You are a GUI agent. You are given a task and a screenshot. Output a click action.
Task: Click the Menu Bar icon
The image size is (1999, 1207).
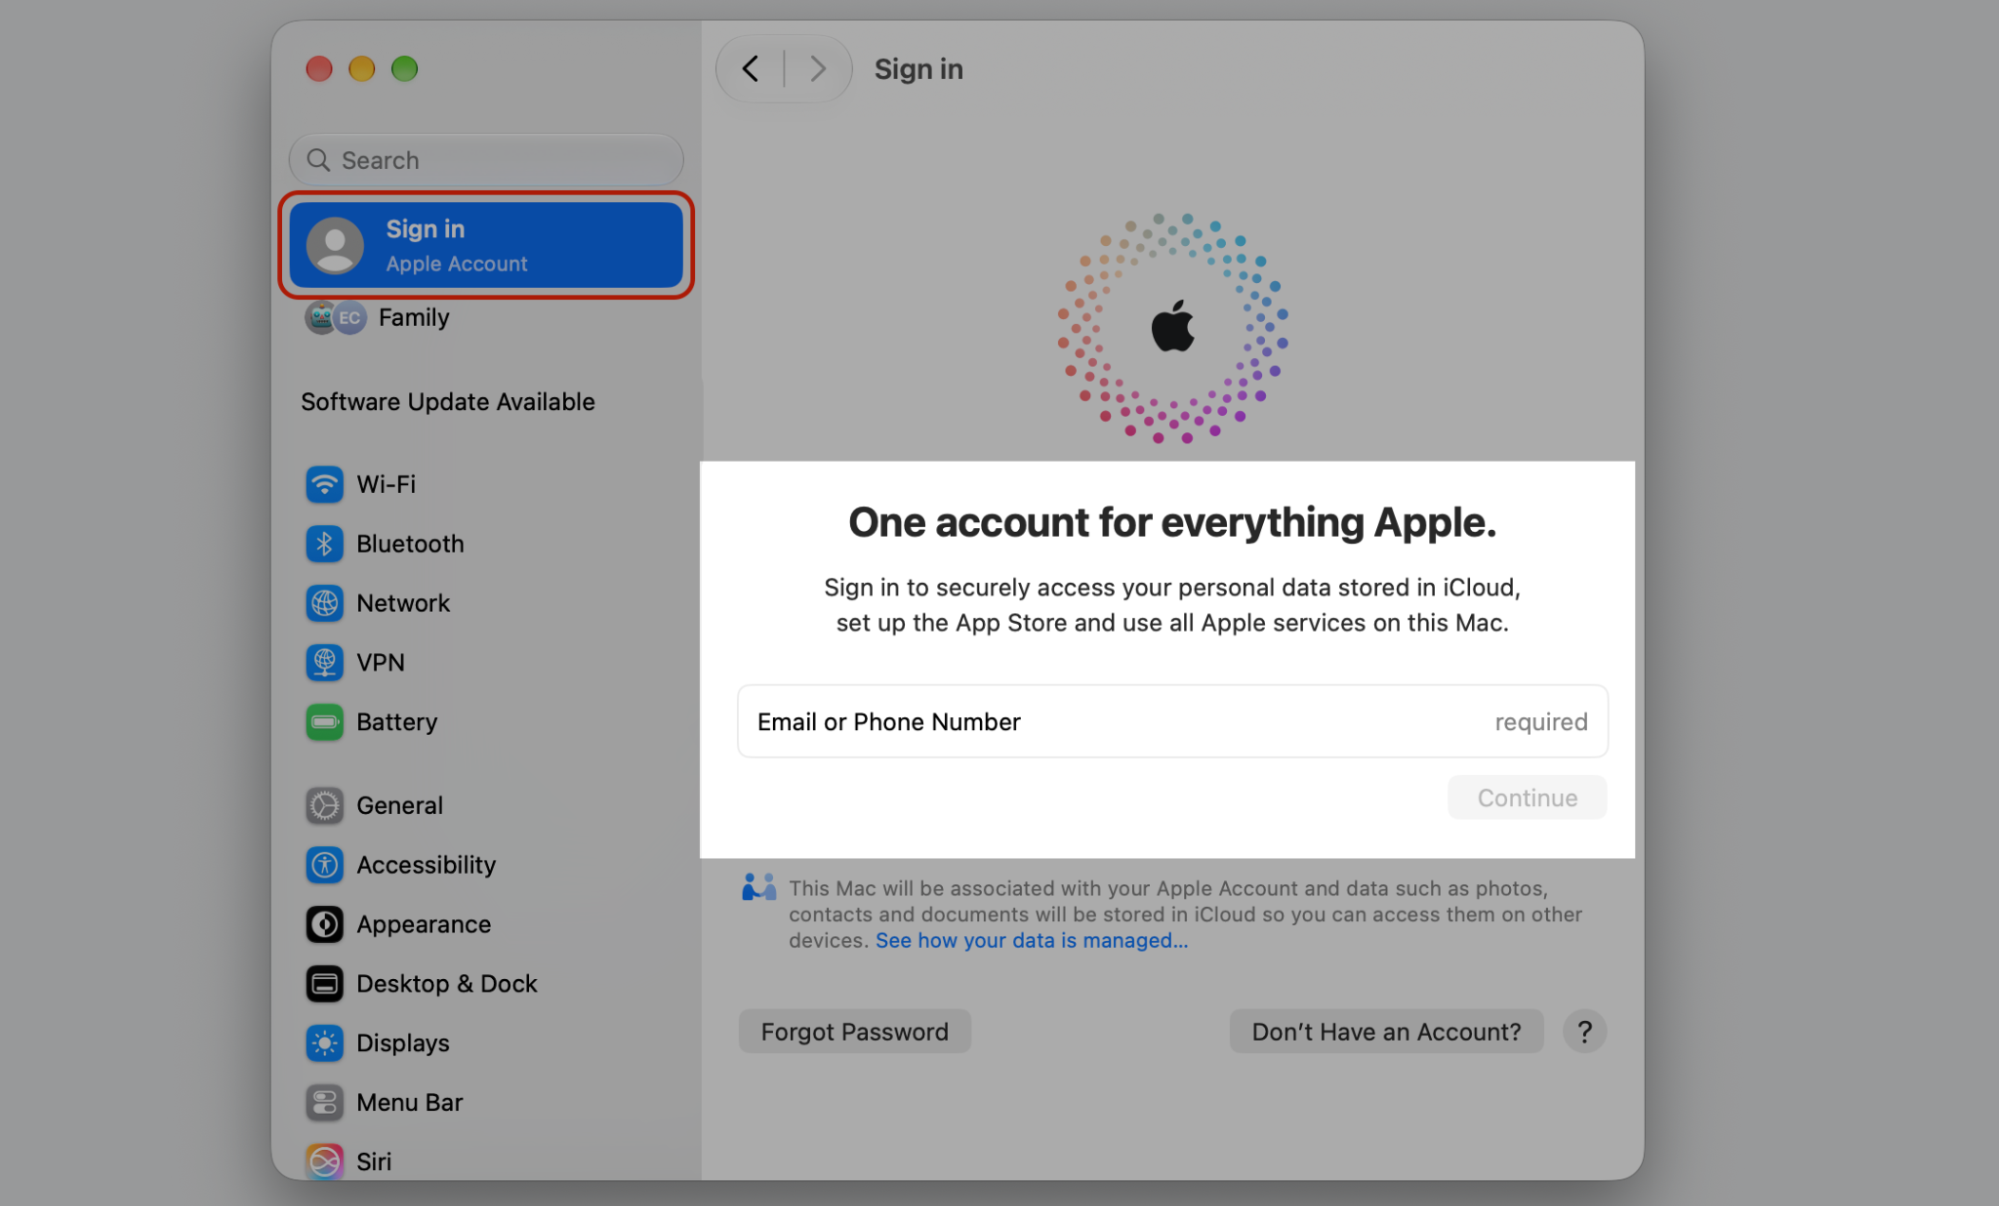pos(324,1103)
